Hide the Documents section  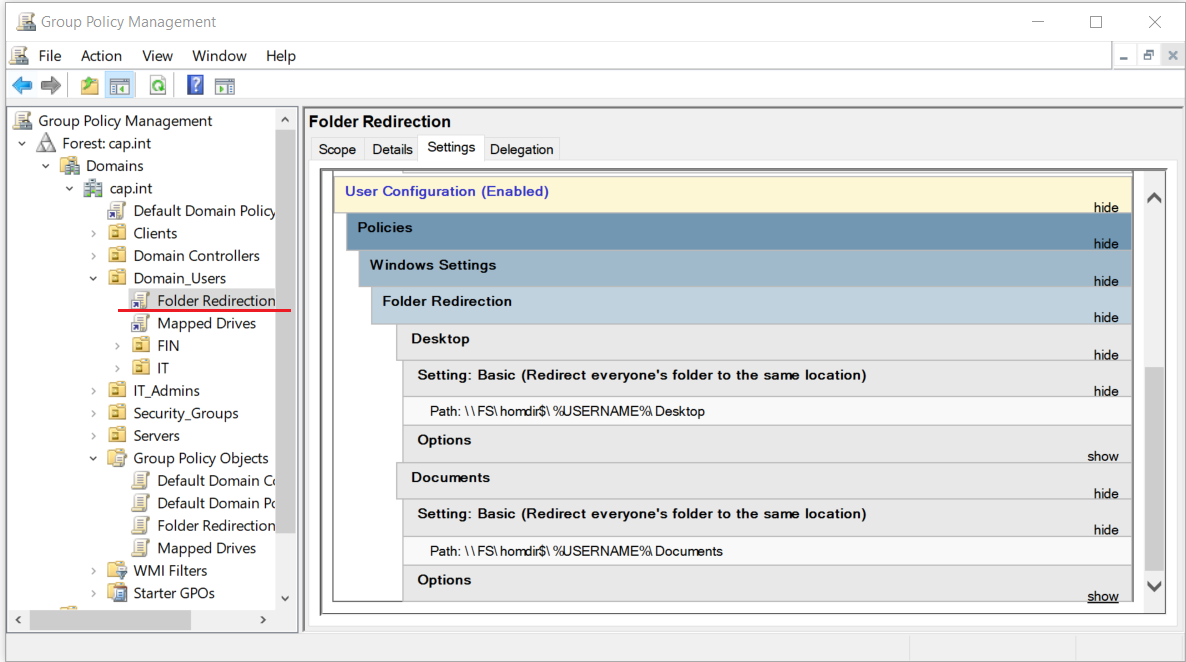(1105, 493)
